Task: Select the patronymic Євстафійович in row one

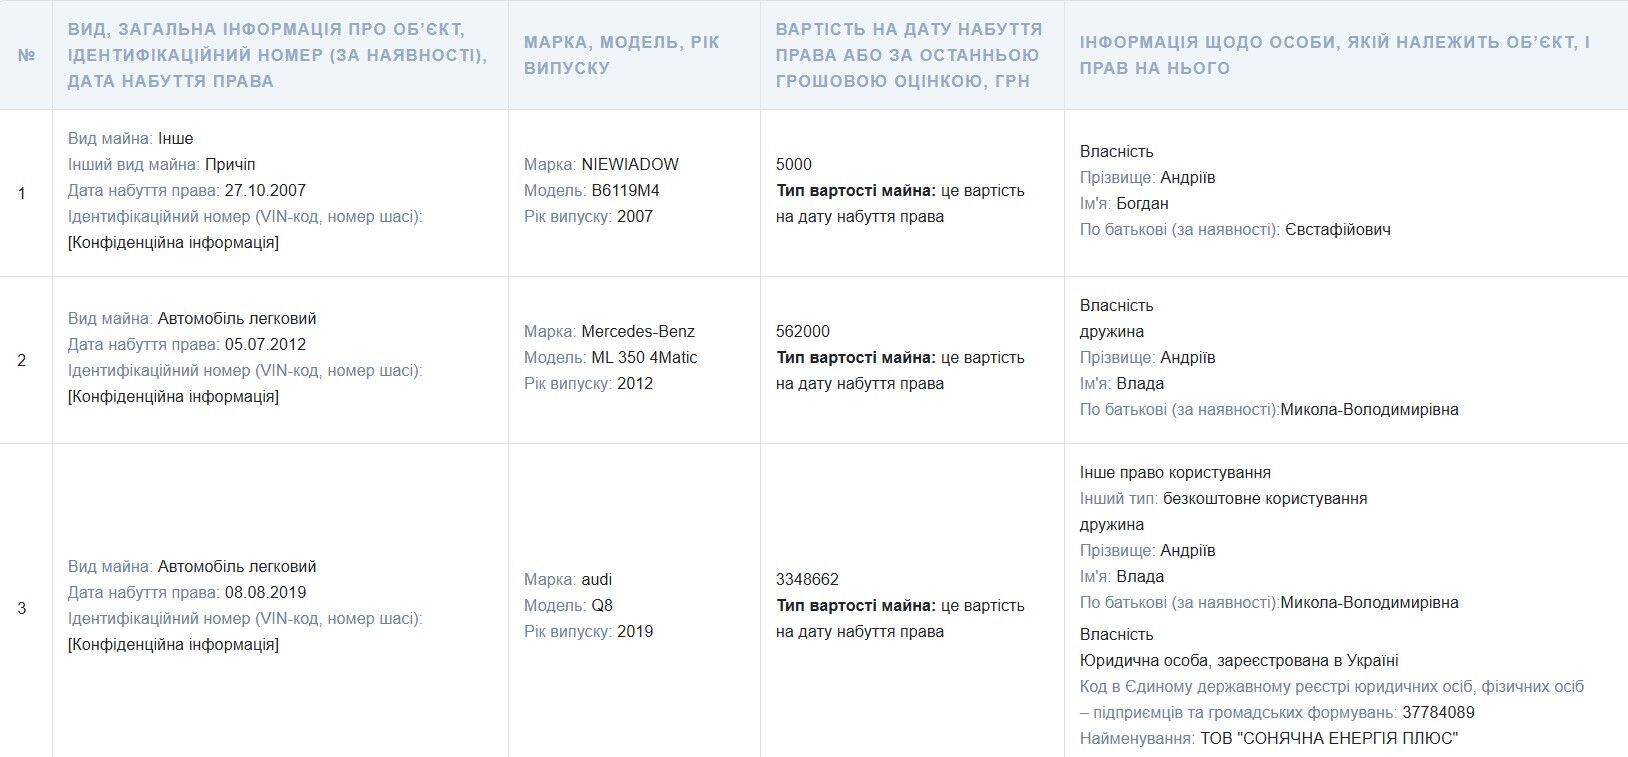Action: [1337, 229]
